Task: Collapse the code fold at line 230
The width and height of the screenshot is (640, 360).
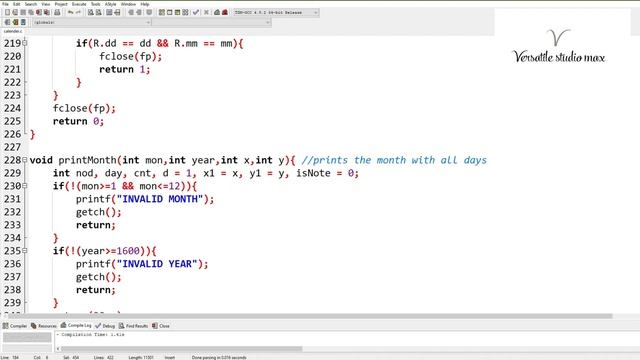Action: tap(25, 186)
